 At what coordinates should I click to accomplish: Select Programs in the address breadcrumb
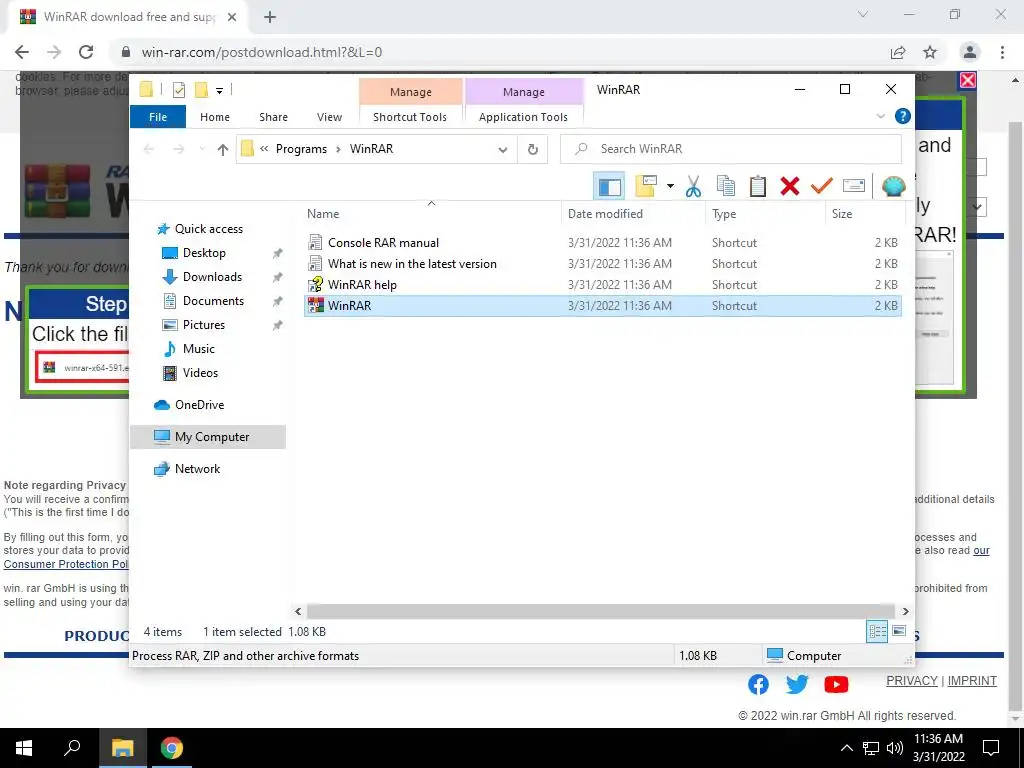click(x=301, y=149)
